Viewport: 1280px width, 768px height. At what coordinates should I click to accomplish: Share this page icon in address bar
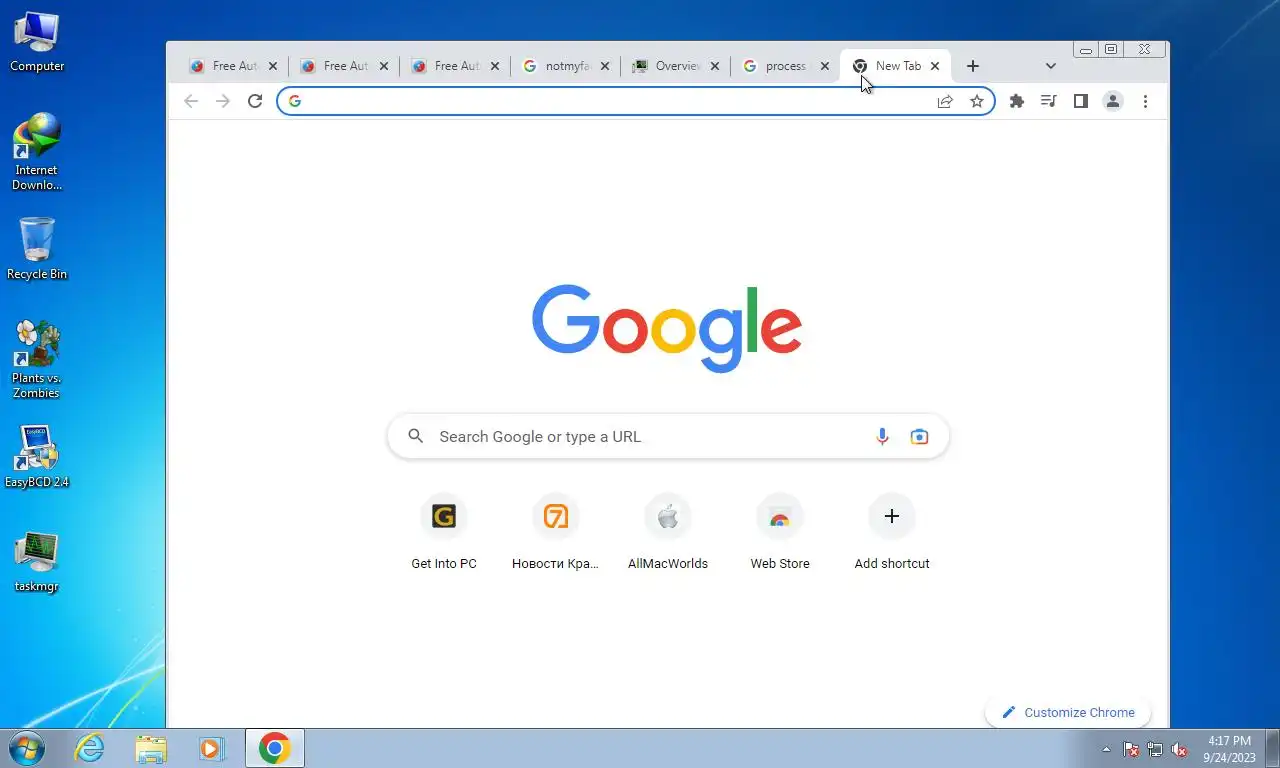pos(945,101)
